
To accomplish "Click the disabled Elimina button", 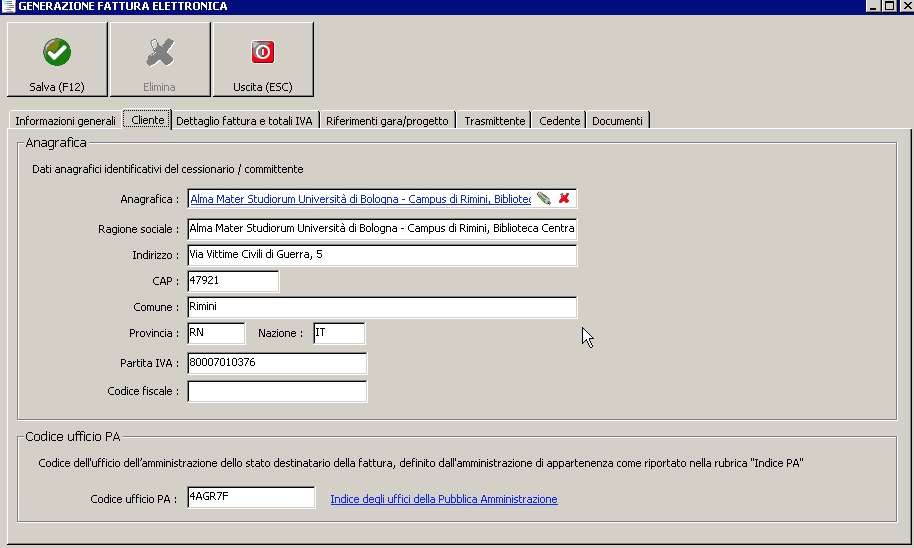I will click(160, 59).
